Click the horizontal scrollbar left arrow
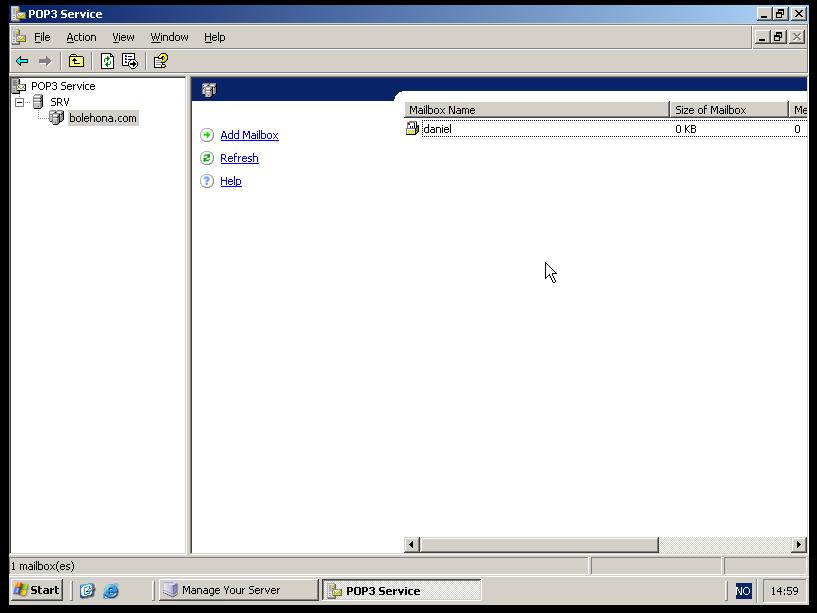The image size is (817, 613). coord(412,545)
